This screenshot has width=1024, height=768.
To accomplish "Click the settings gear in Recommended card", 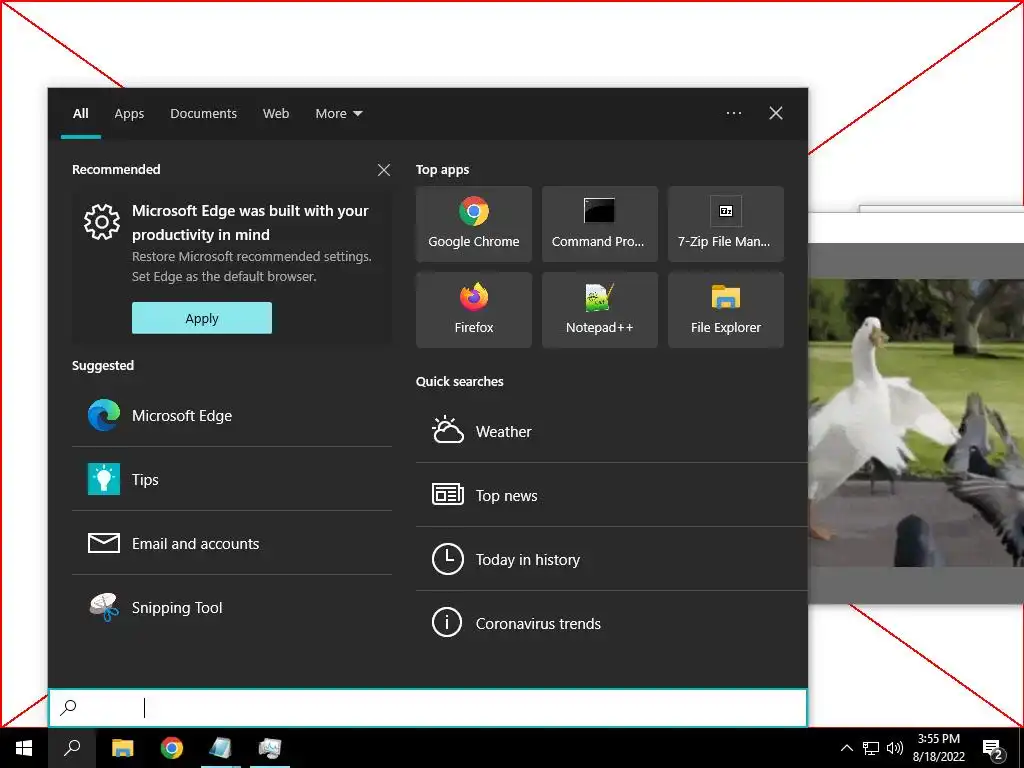I will (102, 222).
